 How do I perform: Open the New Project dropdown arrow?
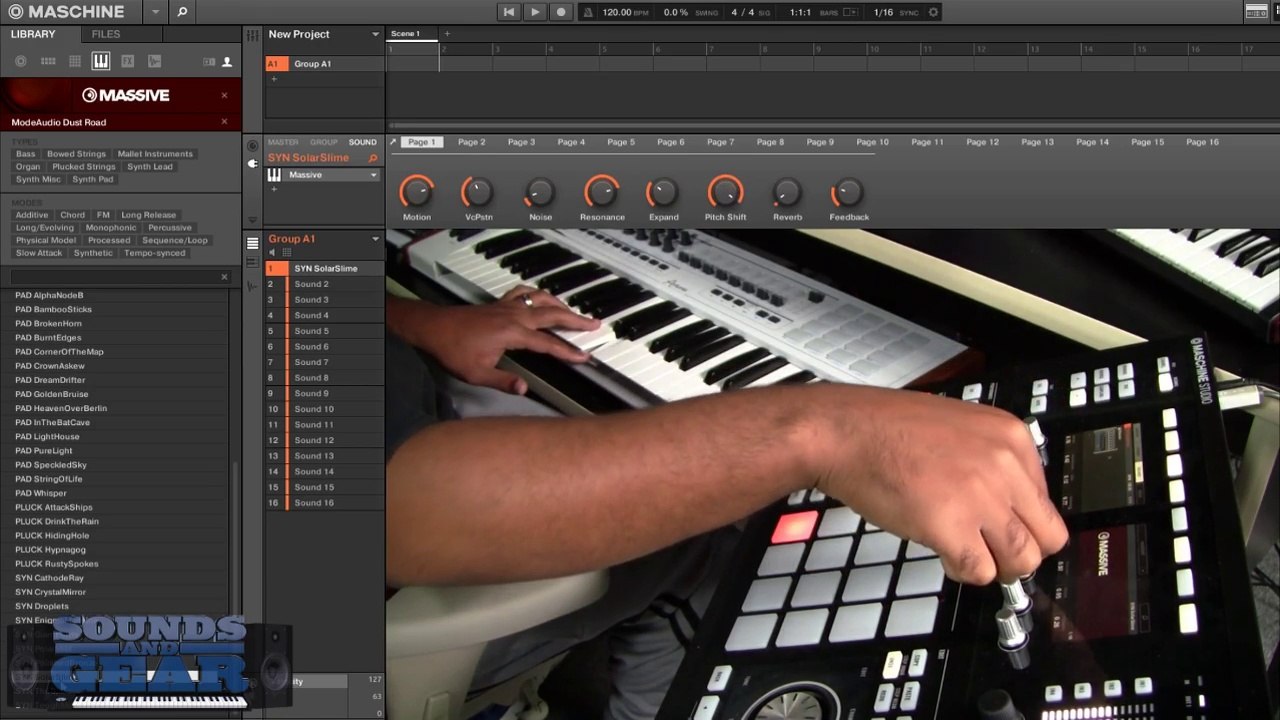click(375, 34)
